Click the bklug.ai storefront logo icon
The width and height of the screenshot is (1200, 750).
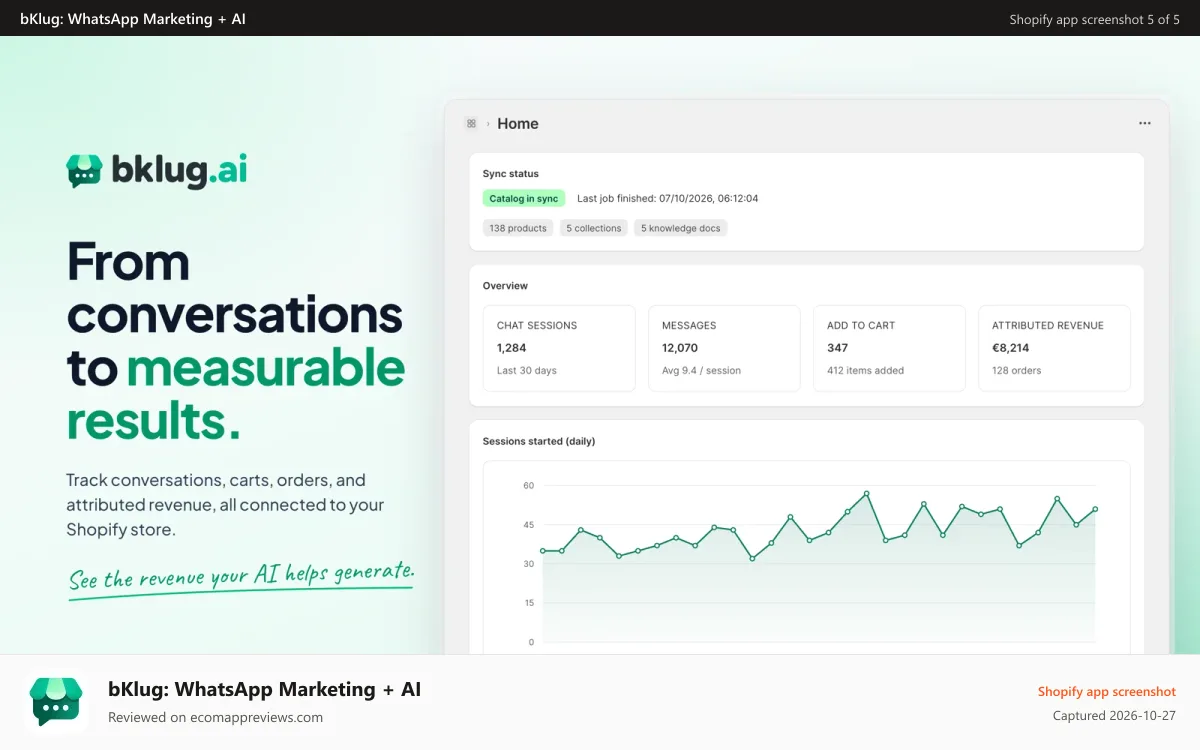pyautogui.click(x=85, y=171)
